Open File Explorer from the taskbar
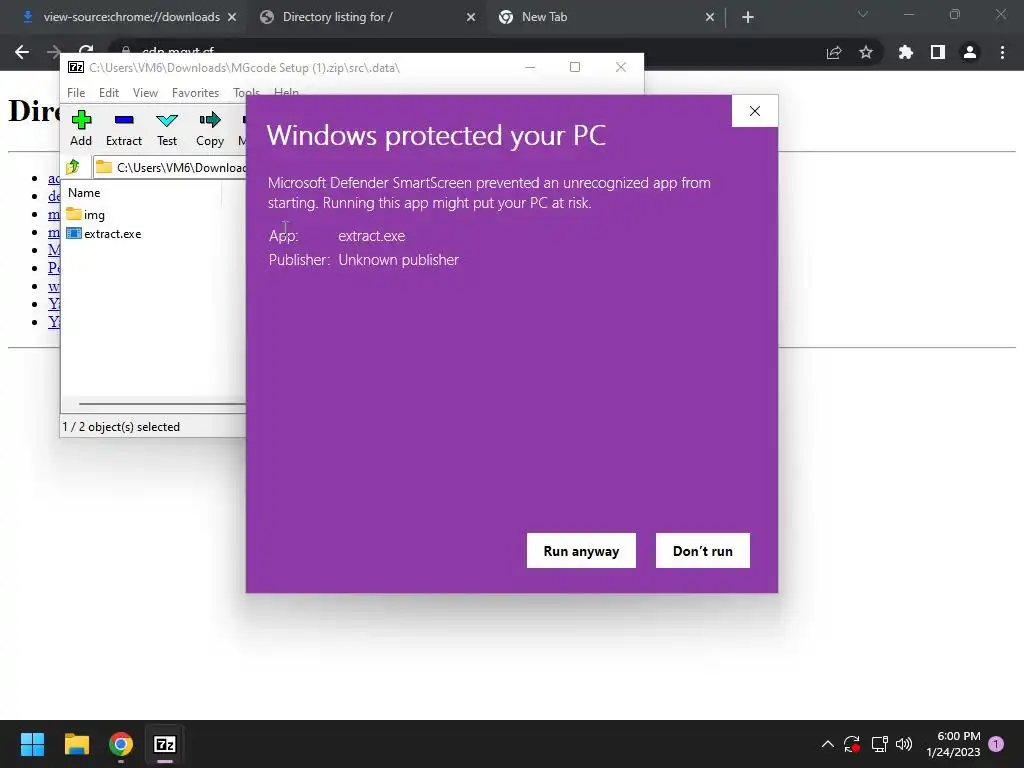1024x768 pixels. [76, 744]
